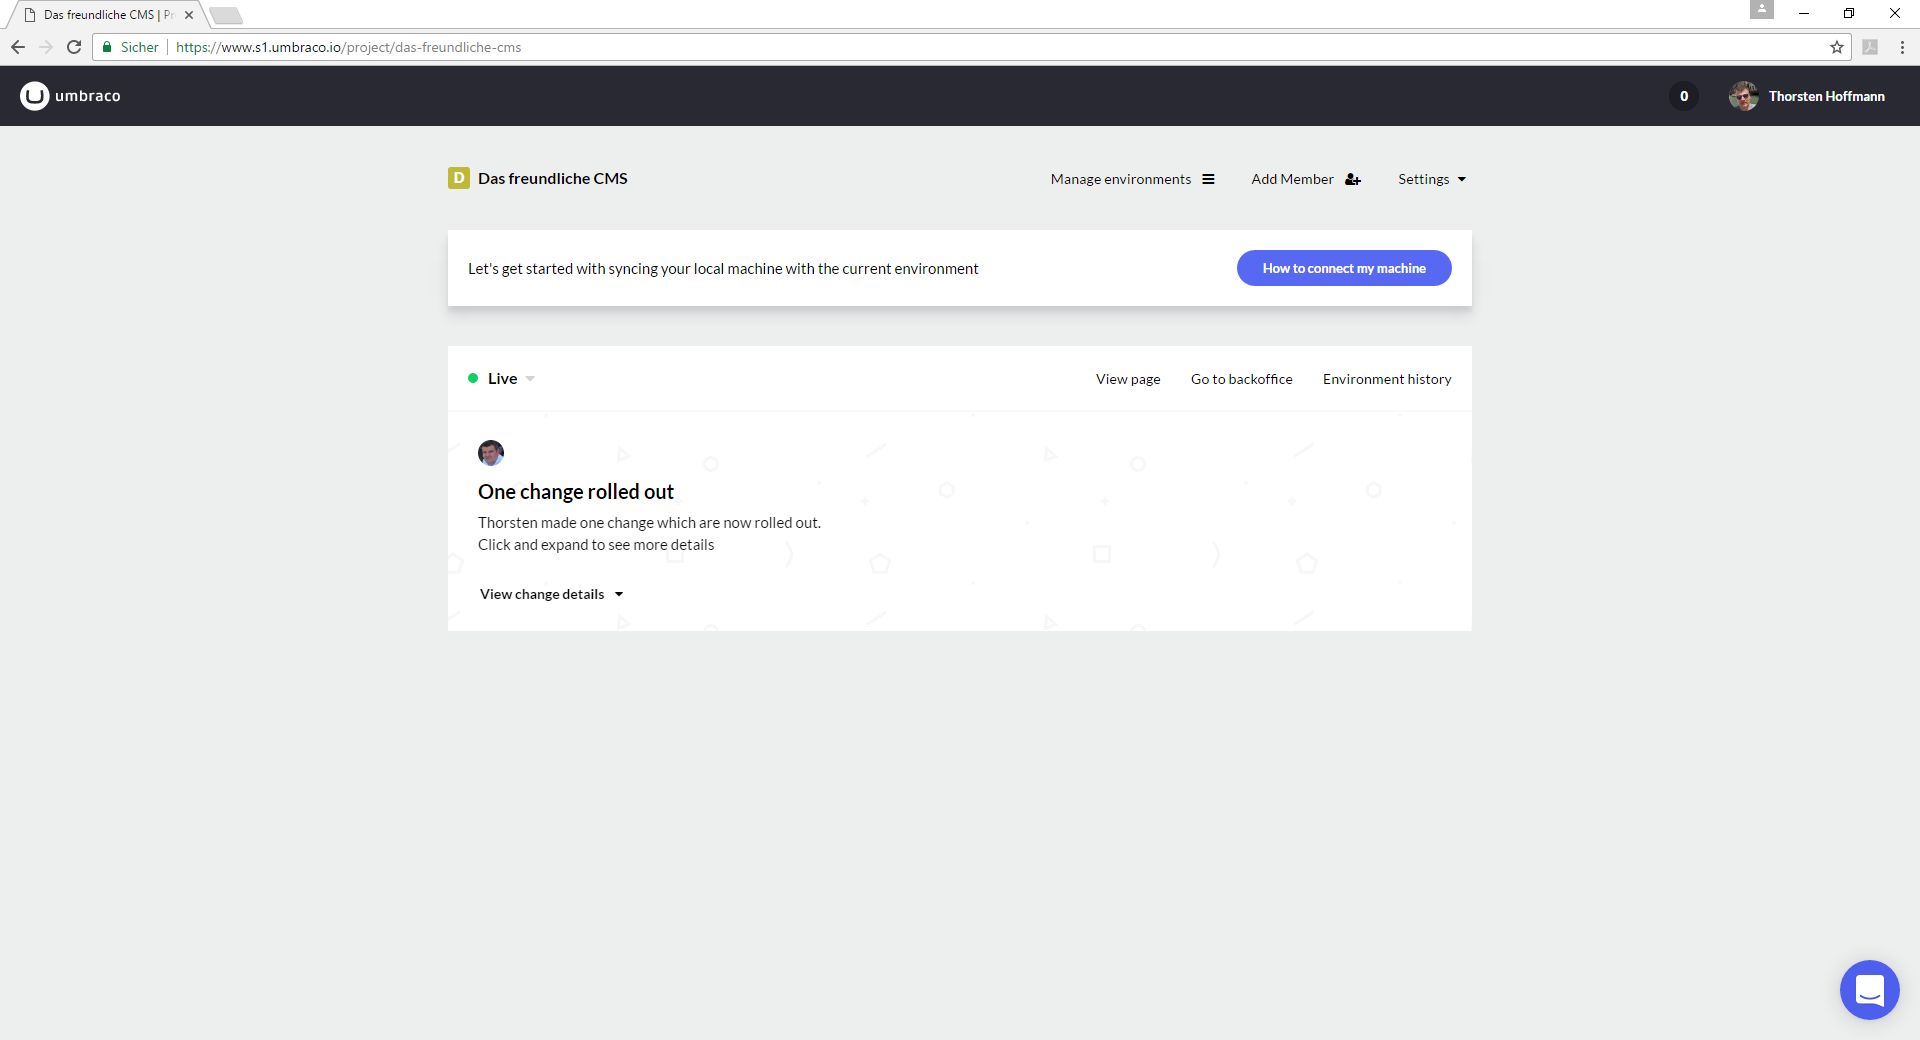This screenshot has height=1040, width=1920.
Task: Click the Add Member person icon
Action: click(x=1352, y=180)
